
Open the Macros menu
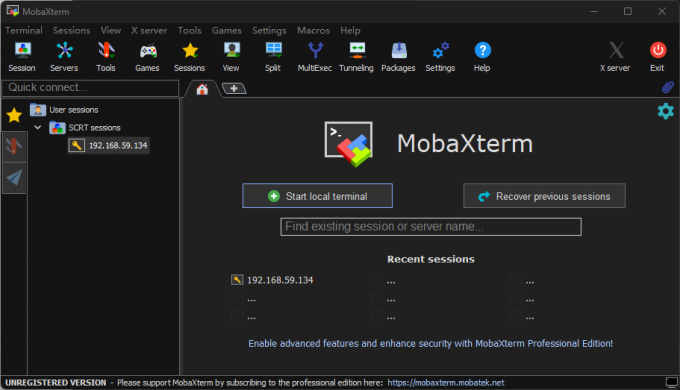313,30
